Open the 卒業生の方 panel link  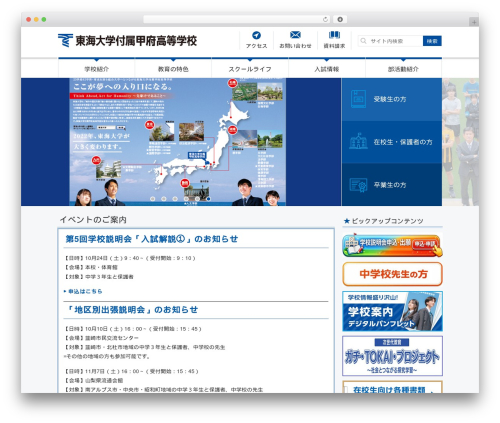[x=392, y=185]
